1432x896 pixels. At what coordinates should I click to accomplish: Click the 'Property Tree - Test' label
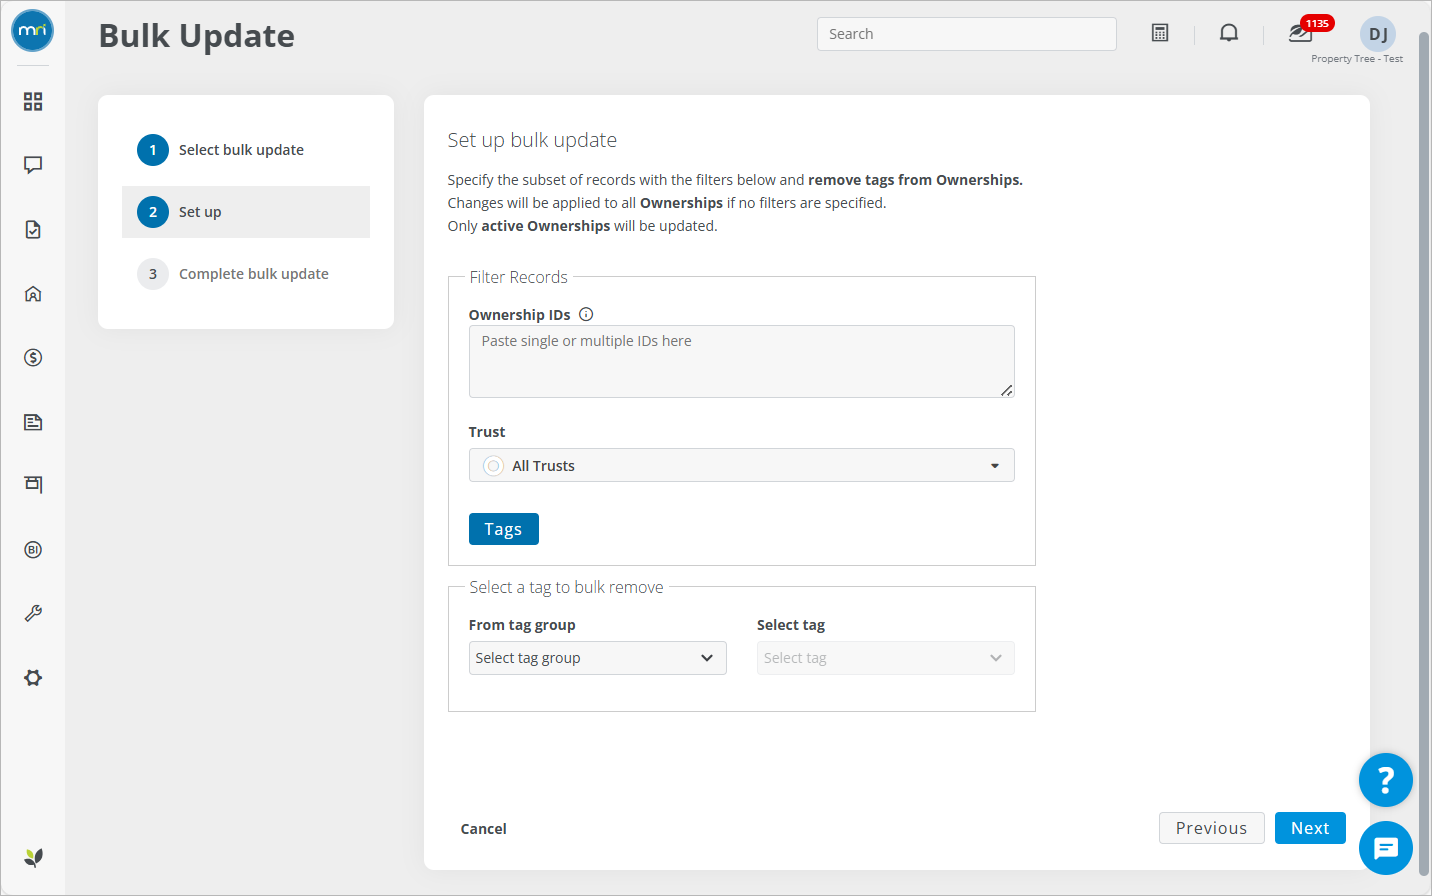pos(1357,59)
